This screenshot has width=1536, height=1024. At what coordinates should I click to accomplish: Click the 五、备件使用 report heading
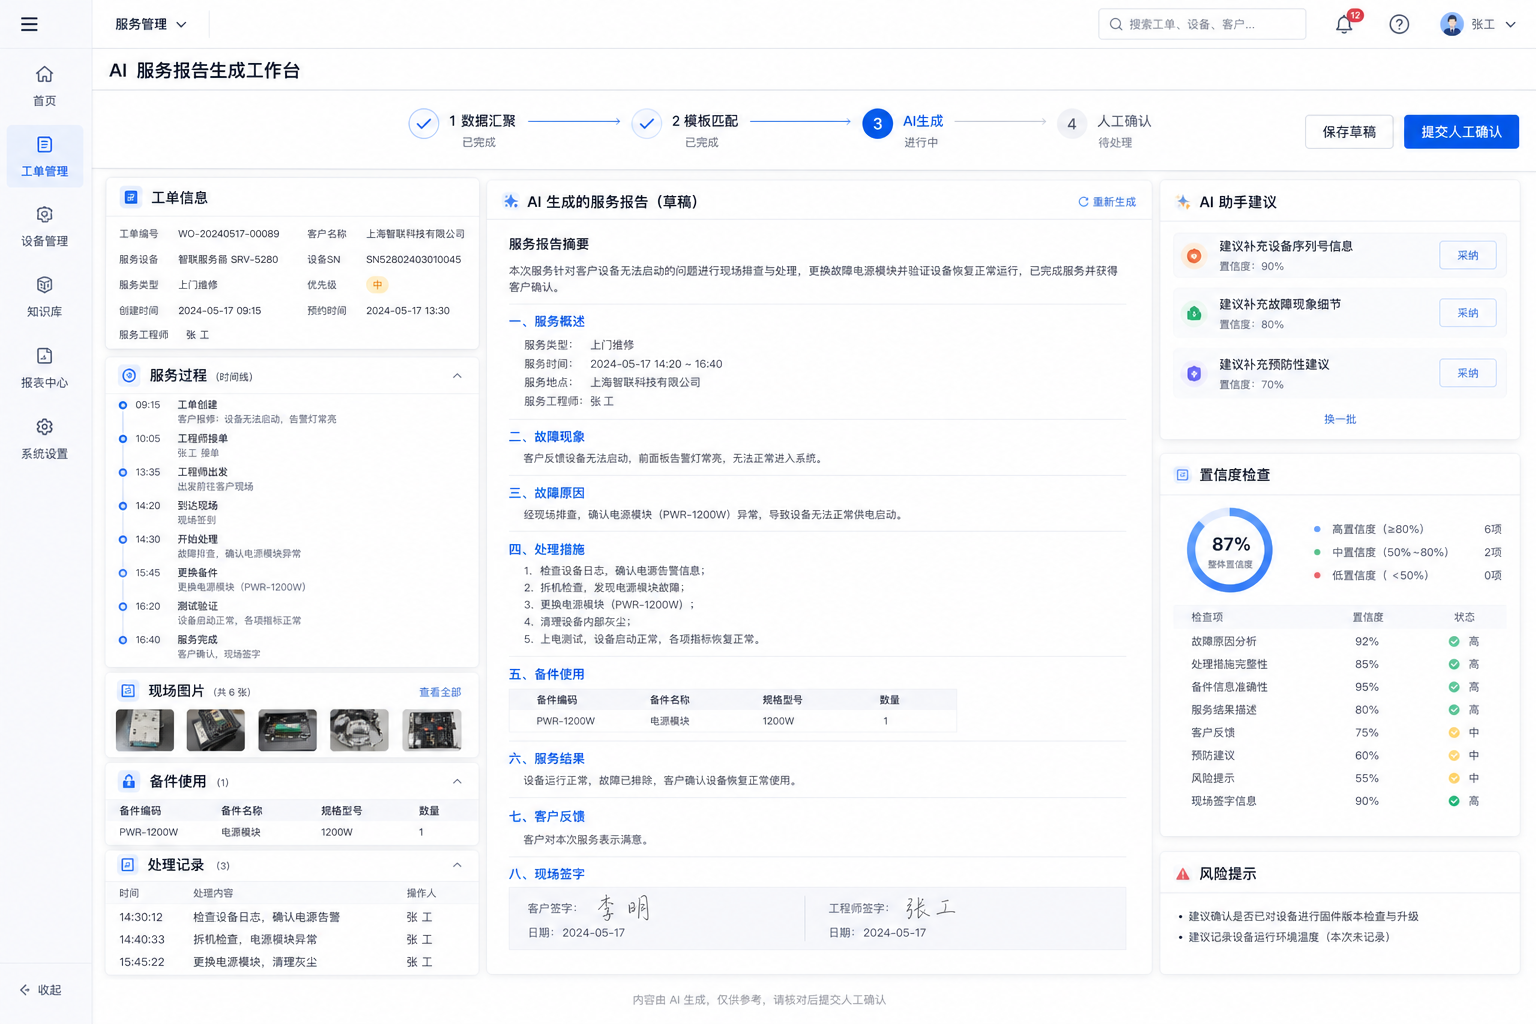pyautogui.click(x=547, y=675)
